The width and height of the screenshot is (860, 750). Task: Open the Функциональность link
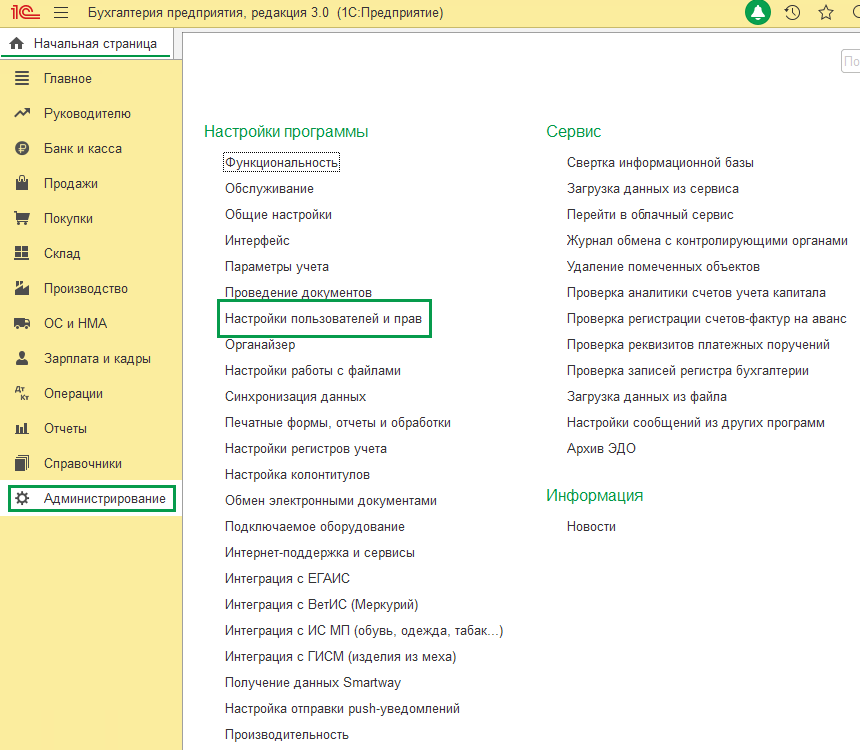(x=281, y=162)
